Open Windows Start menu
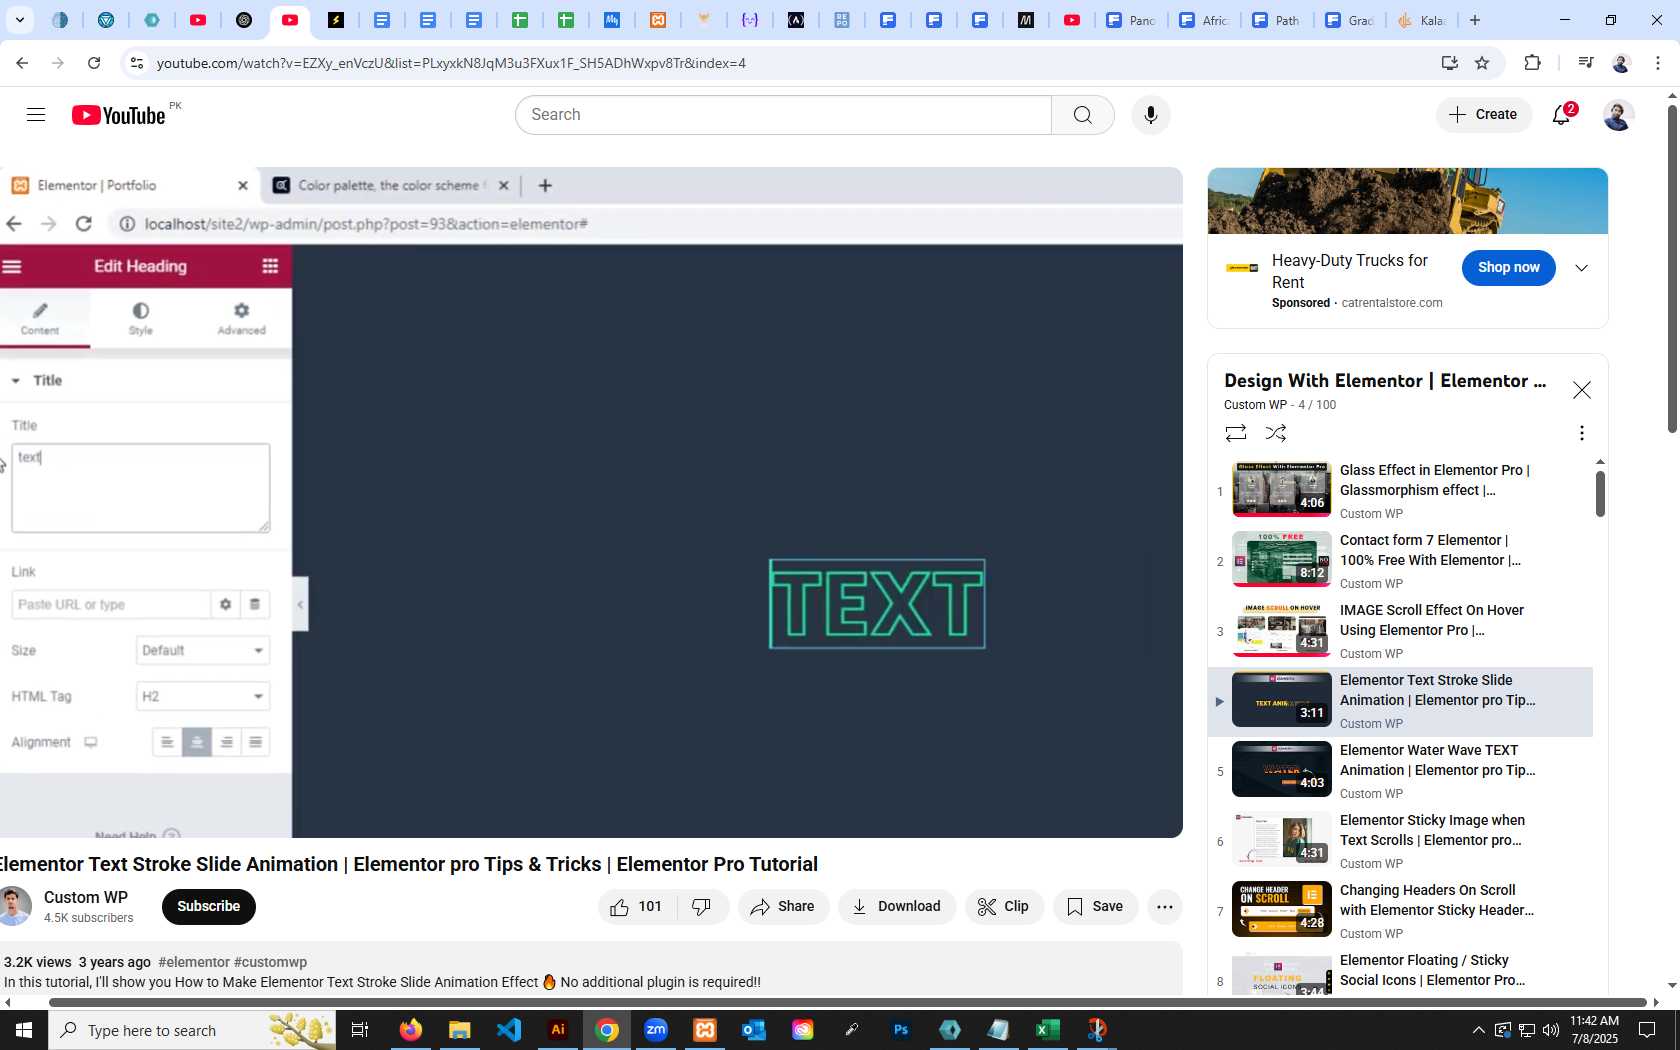1680x1050 pixels. coord(23,1030)
